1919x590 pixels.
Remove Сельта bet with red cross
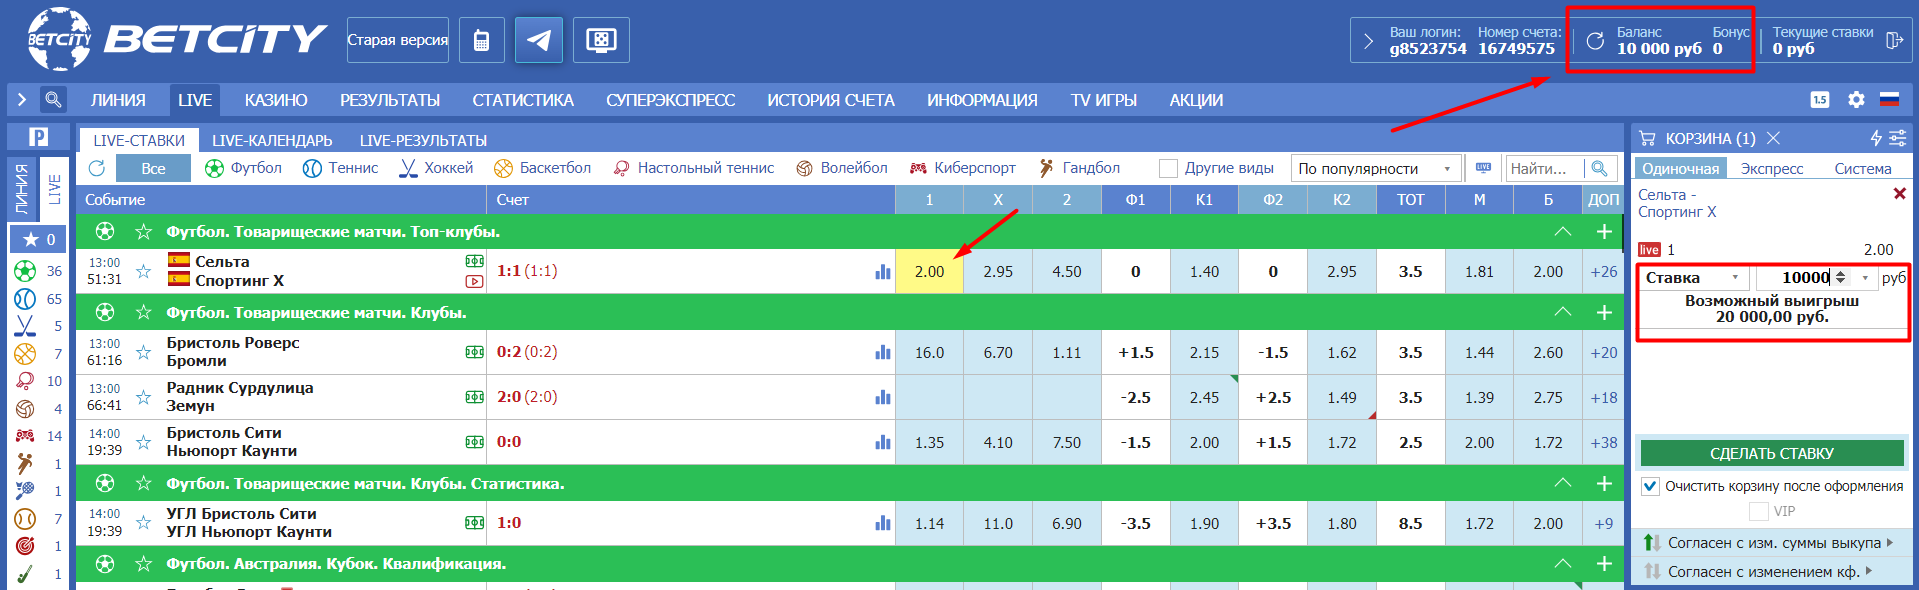point(1899,194)
